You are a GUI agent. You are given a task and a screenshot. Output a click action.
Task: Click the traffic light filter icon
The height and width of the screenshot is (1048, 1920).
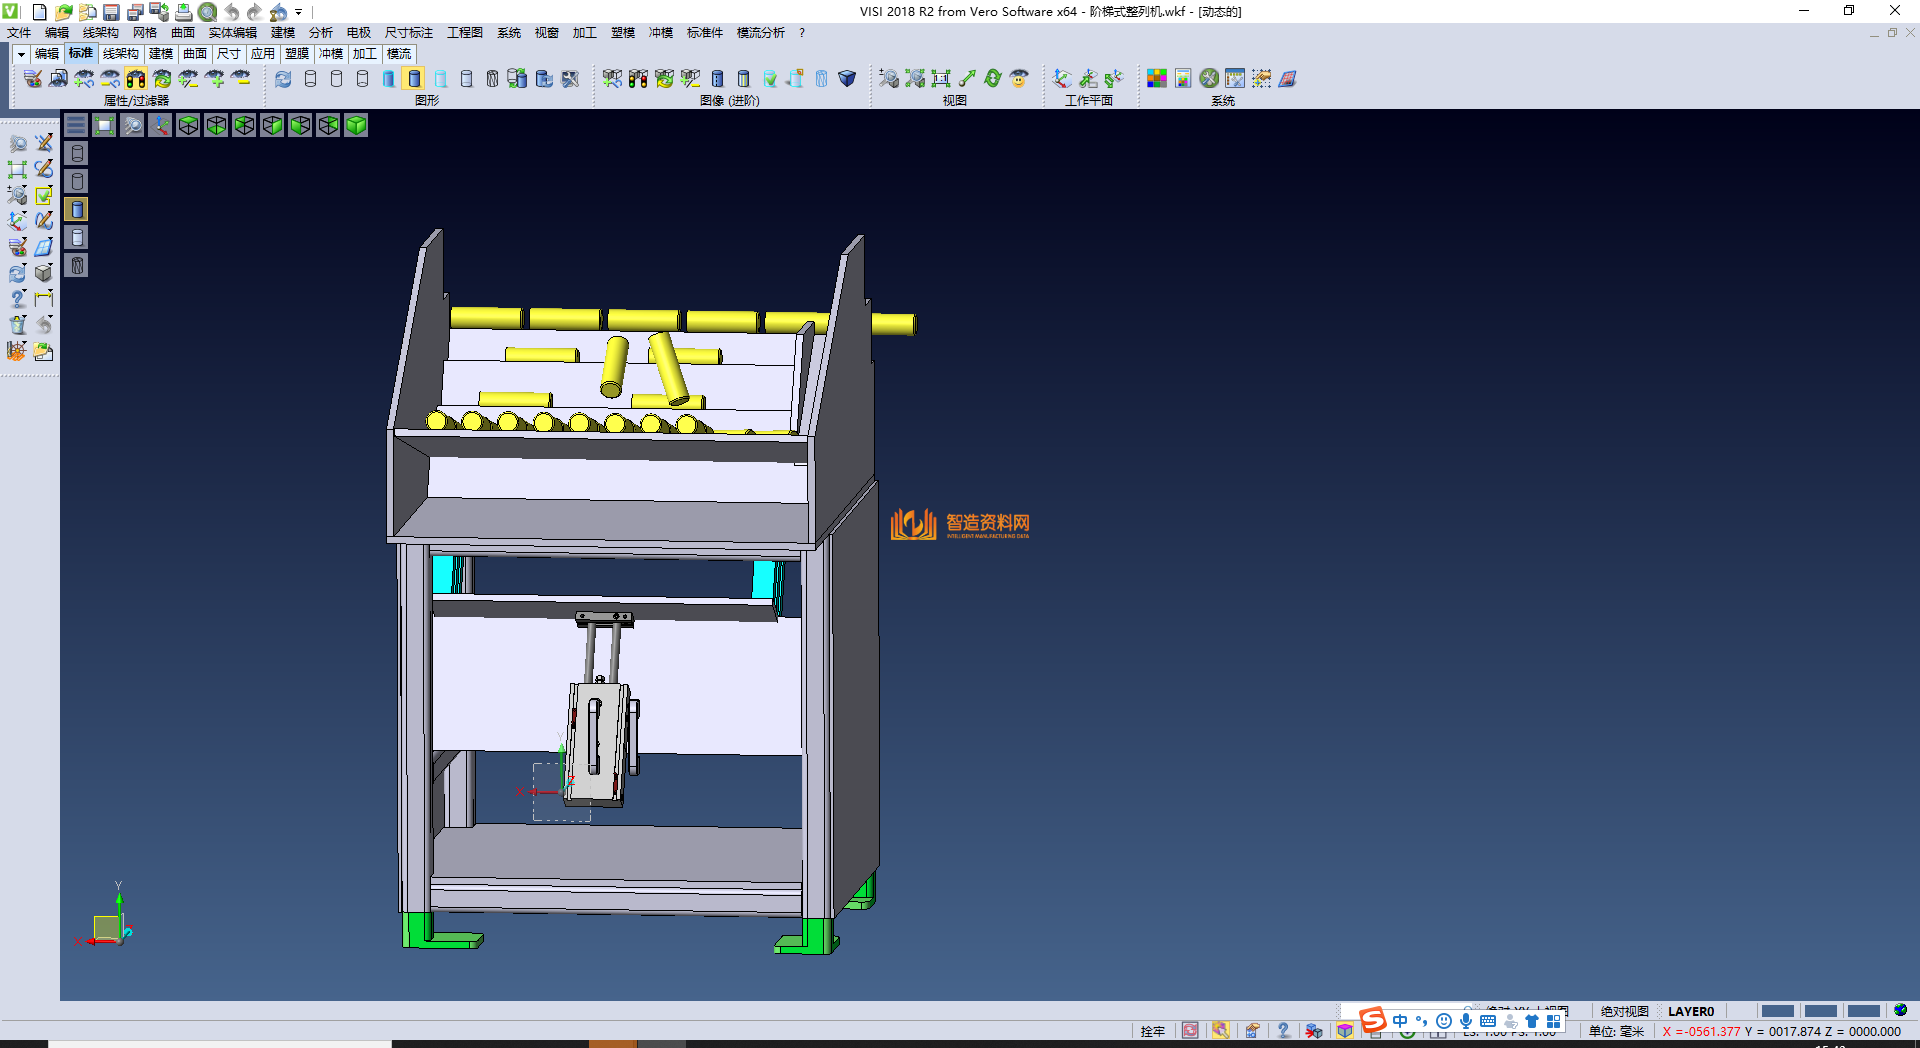tap(136, 79)
